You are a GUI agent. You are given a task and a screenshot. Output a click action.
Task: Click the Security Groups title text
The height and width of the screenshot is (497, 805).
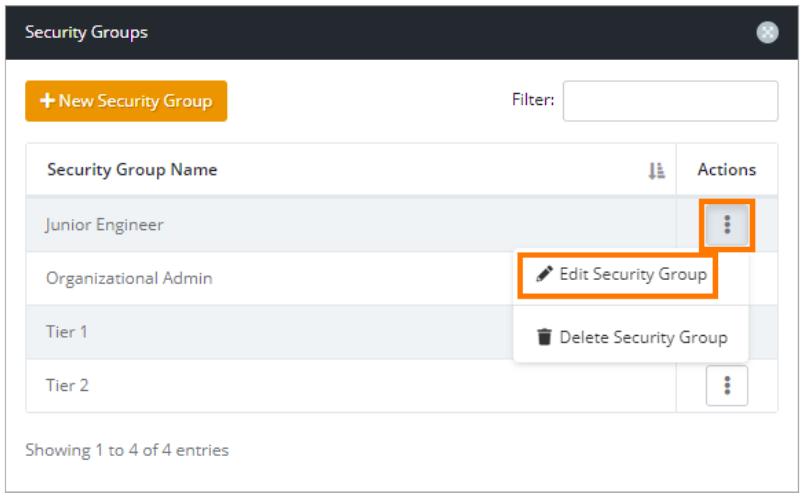point(86,32)
